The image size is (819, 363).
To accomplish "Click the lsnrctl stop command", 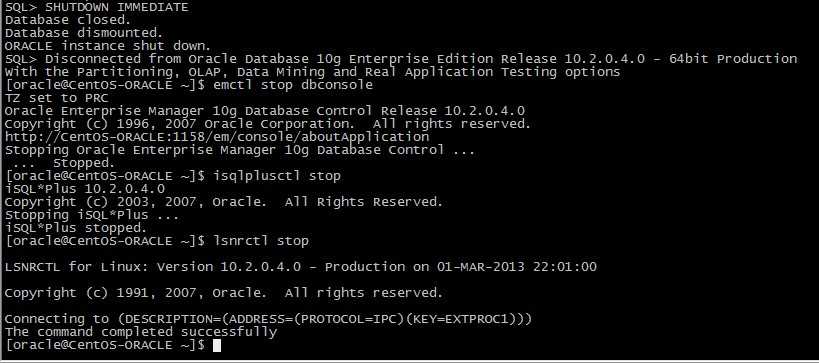I will 261,241.
